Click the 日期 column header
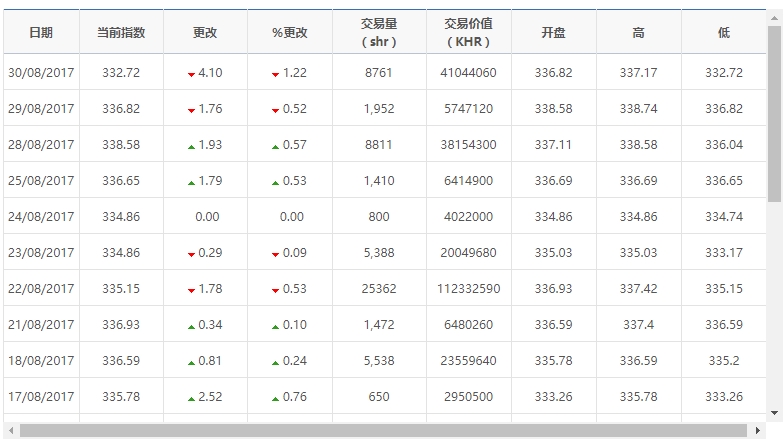 click(x=41, y=33)
